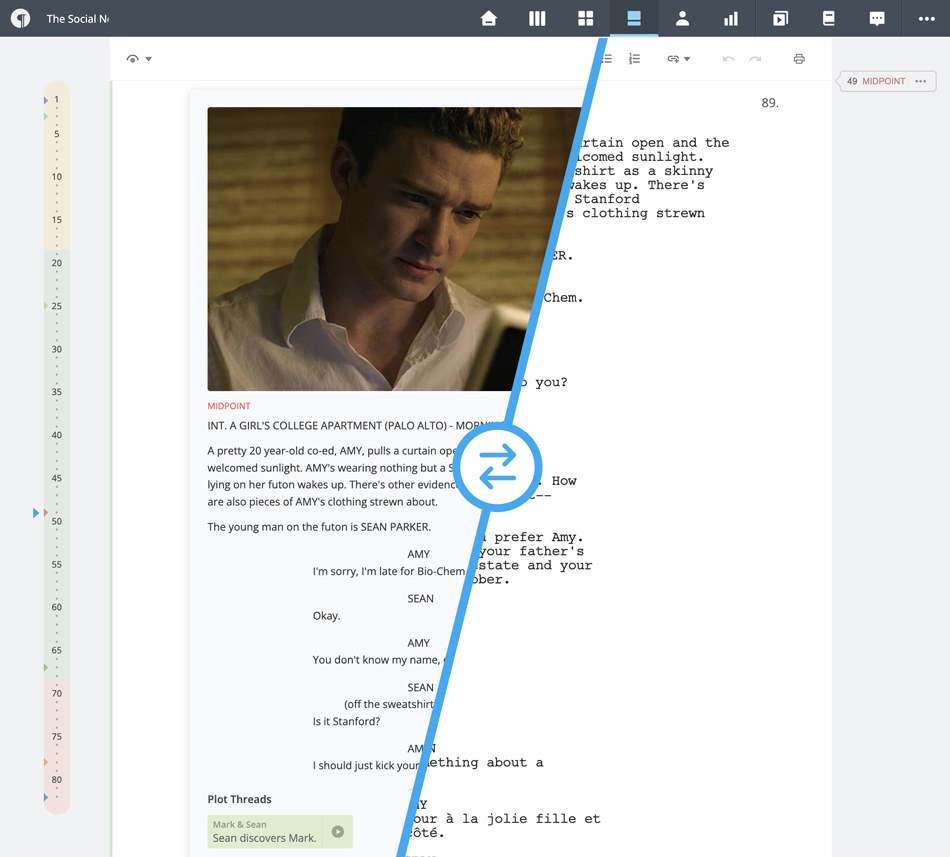Click the red MIDPOINT label under image
This screenshot has height=857, width=950.
tap(228, 406)
